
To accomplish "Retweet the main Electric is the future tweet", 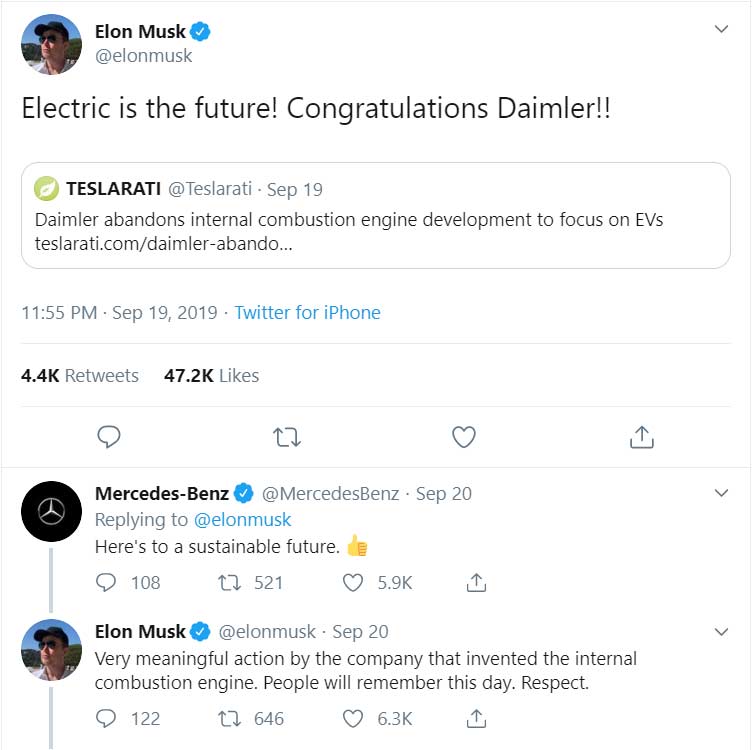I will coord(287,437).
